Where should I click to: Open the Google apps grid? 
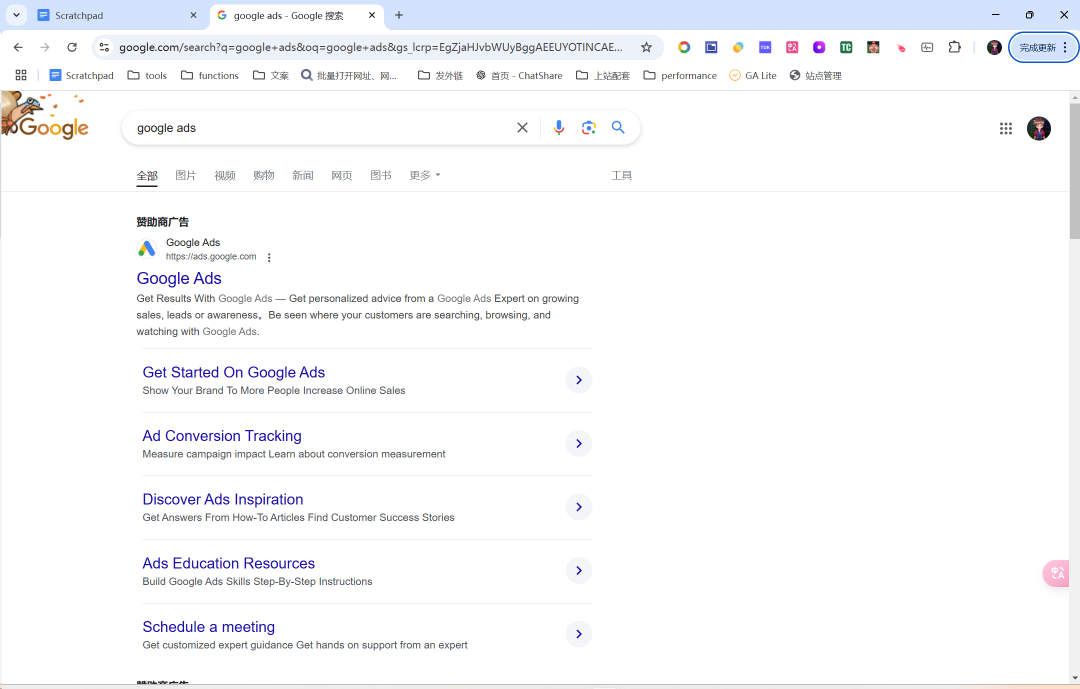pos(1006,128)
